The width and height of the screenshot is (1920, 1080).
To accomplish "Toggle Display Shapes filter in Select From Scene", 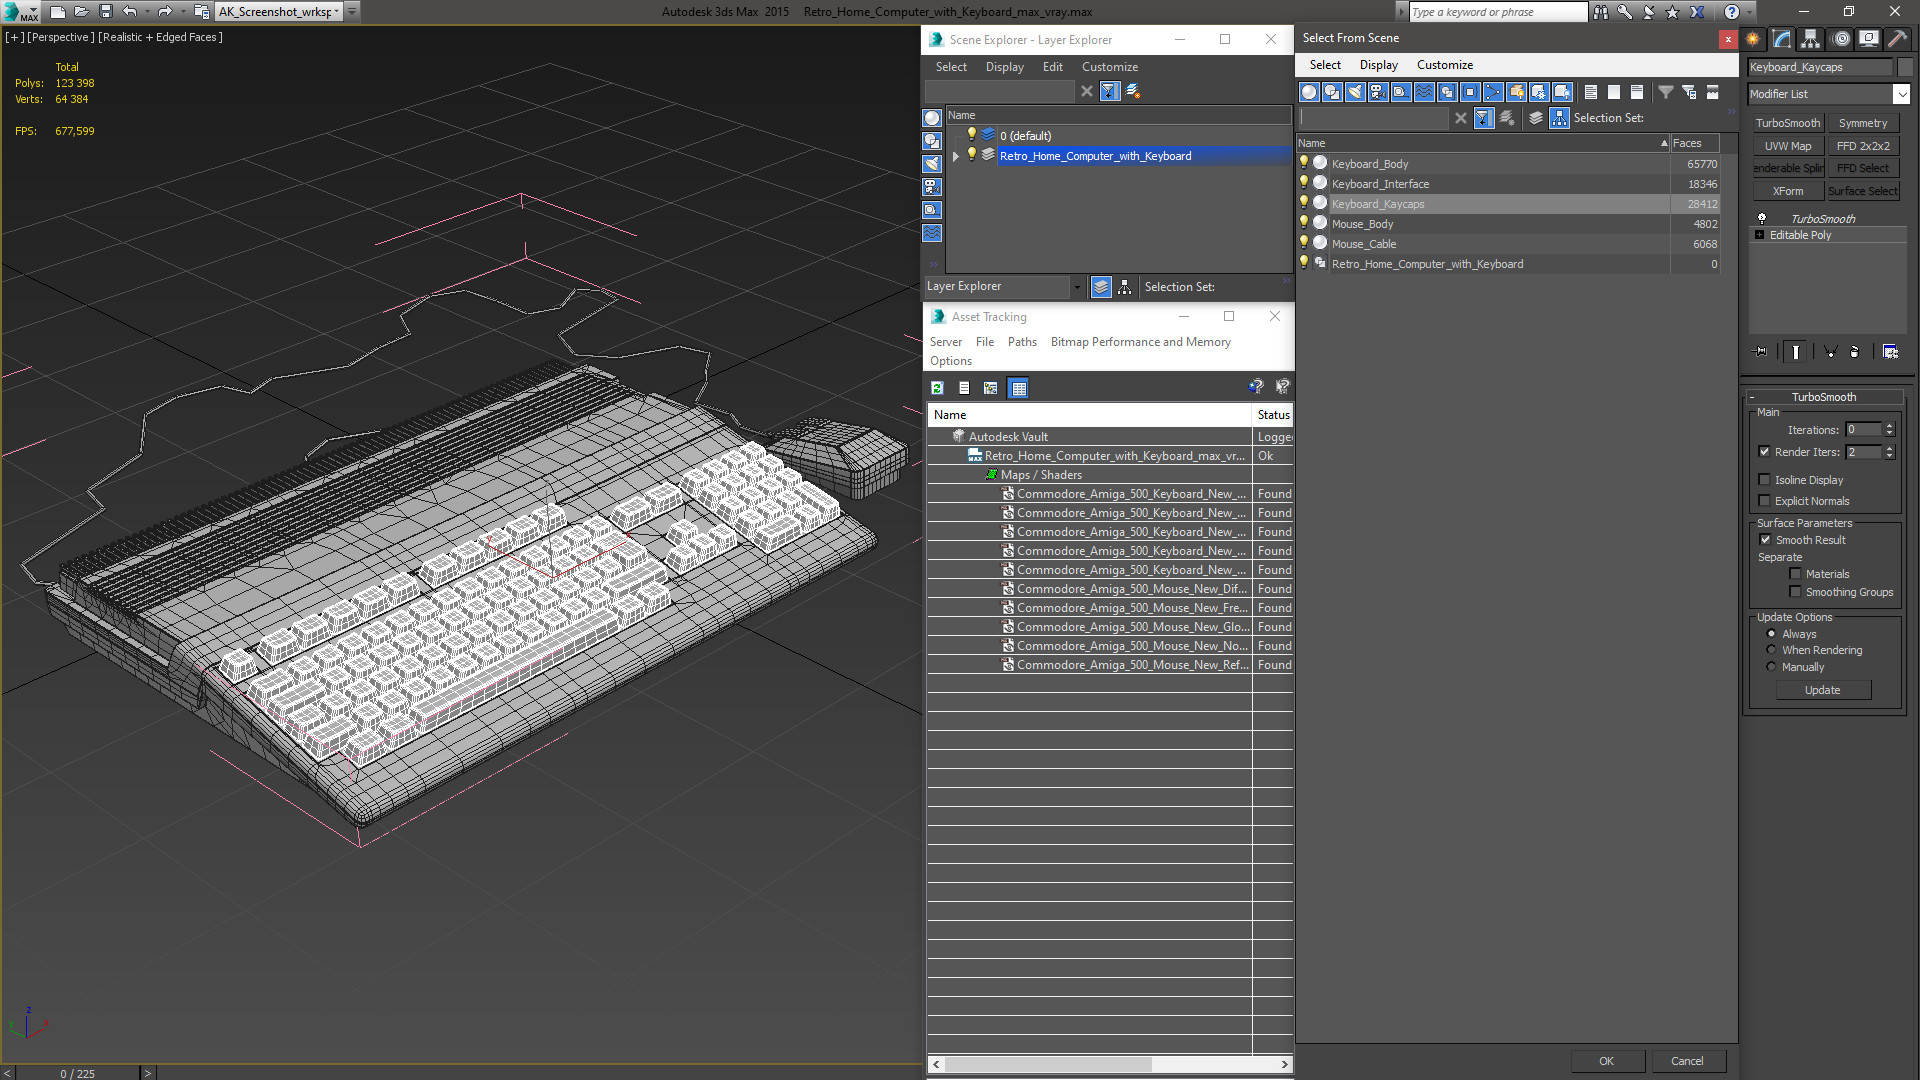I will 1332,92.
